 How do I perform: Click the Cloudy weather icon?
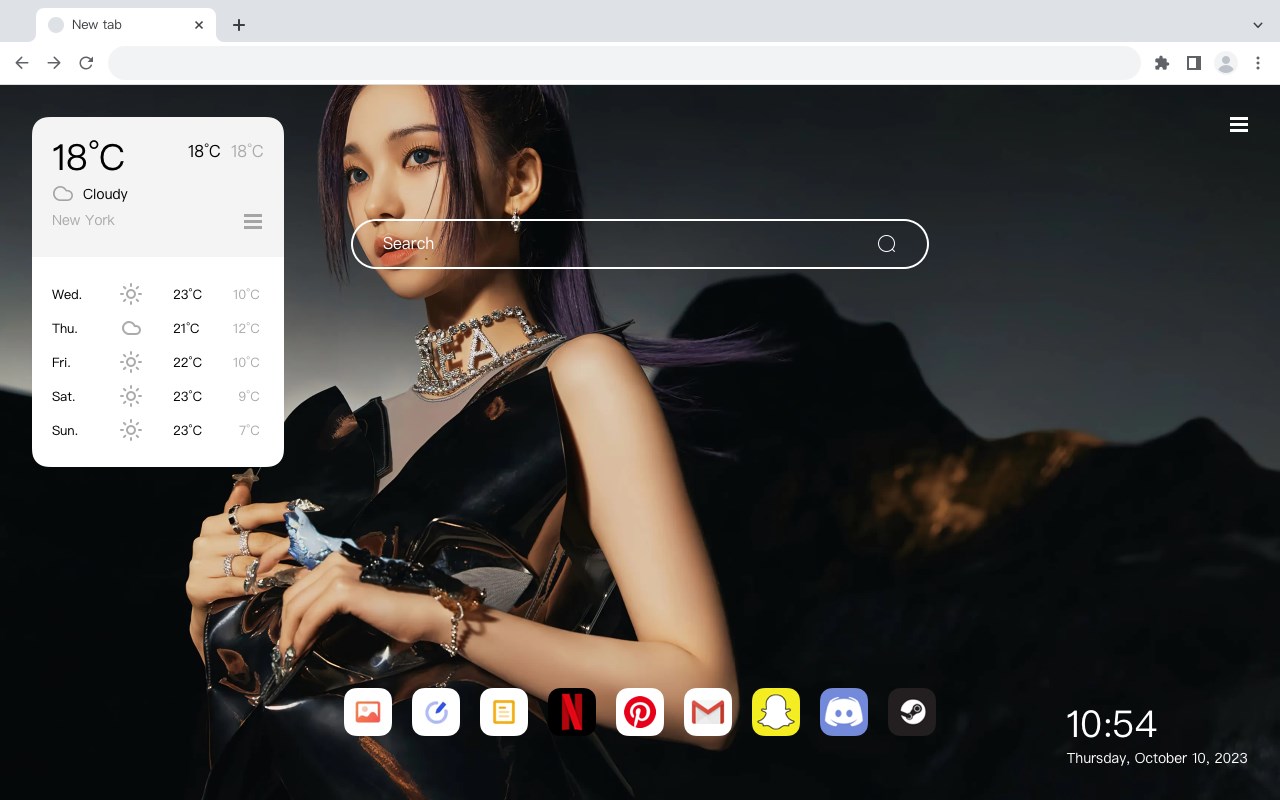pos(63,194)
